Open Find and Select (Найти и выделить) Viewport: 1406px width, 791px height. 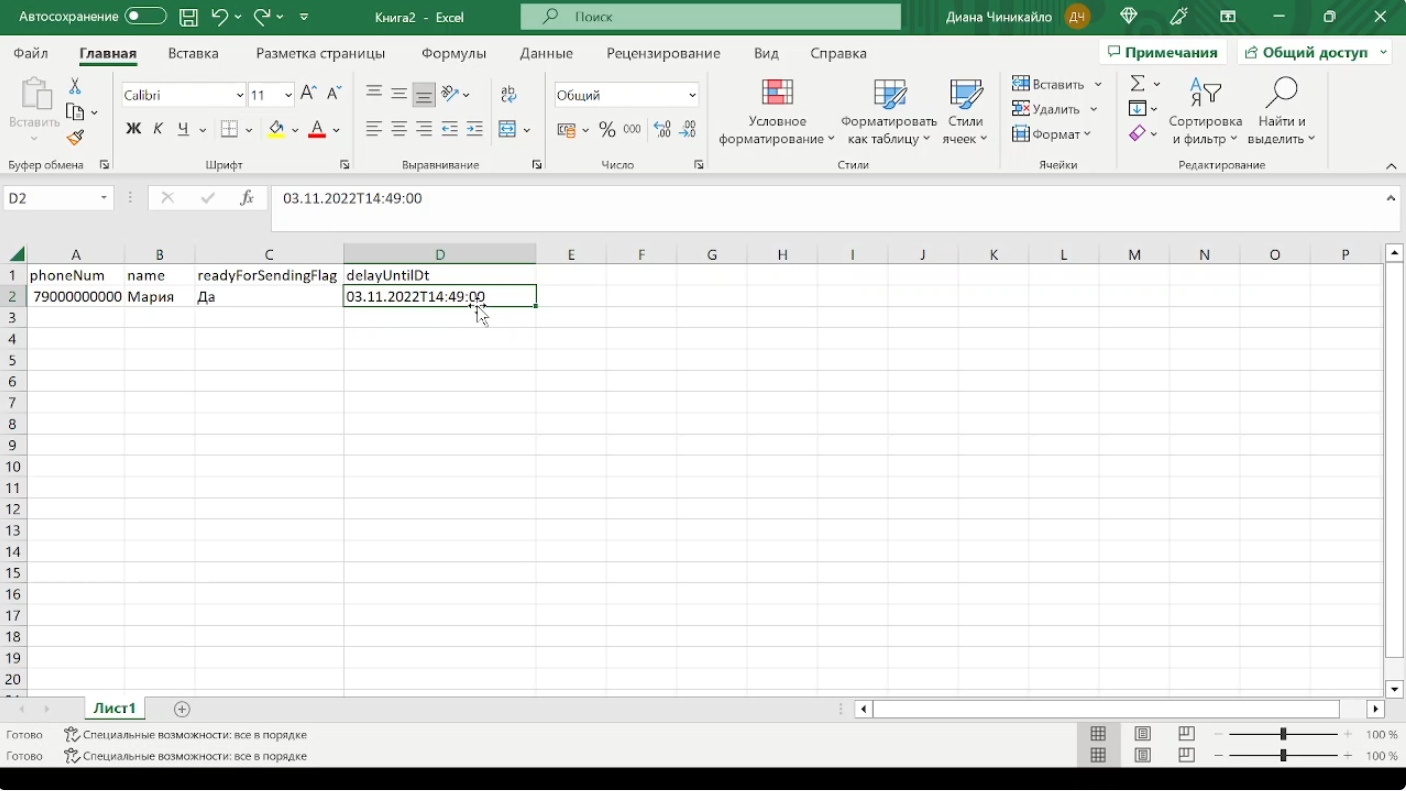pos(1281,112)
